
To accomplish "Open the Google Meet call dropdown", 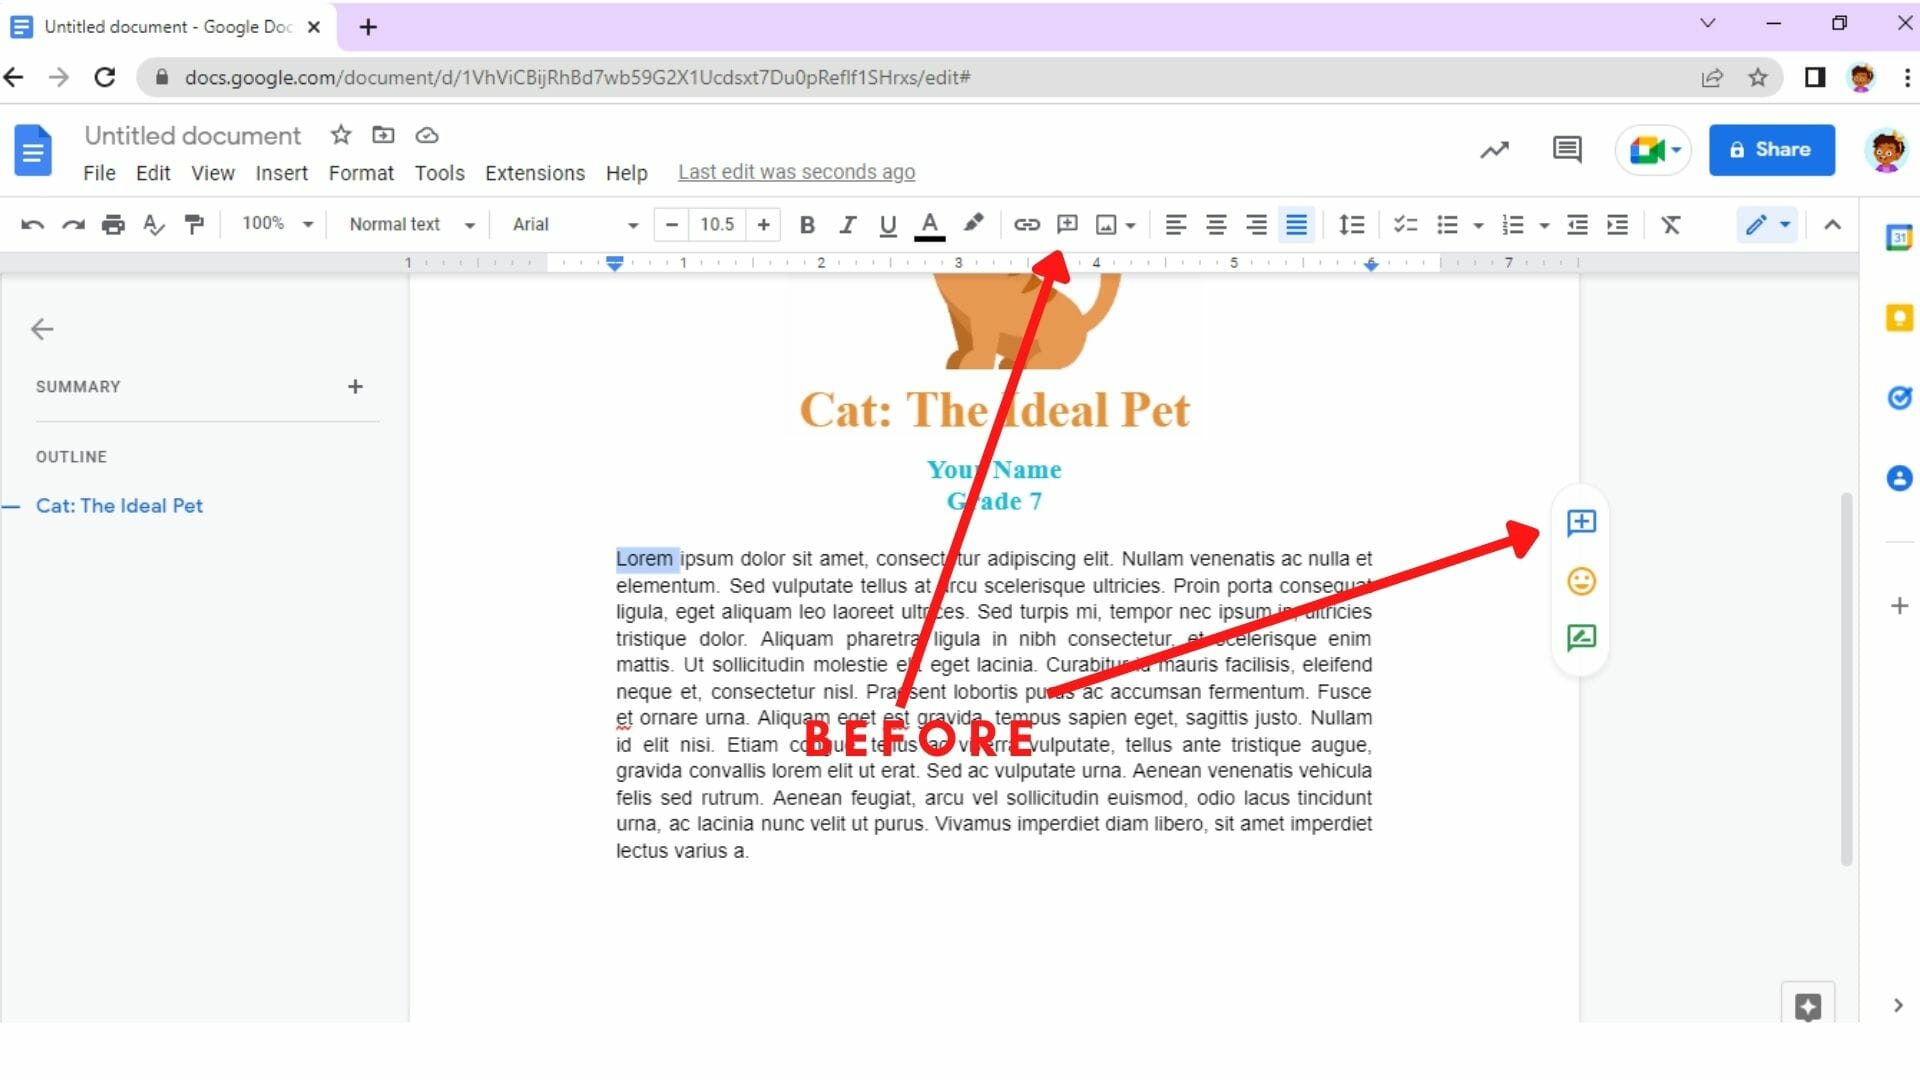I will 1653,150.
